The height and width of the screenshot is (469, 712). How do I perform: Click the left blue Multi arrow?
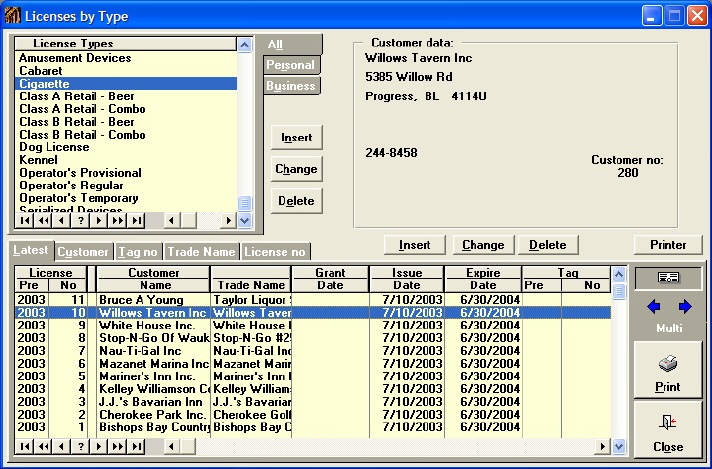click(652, 307)
